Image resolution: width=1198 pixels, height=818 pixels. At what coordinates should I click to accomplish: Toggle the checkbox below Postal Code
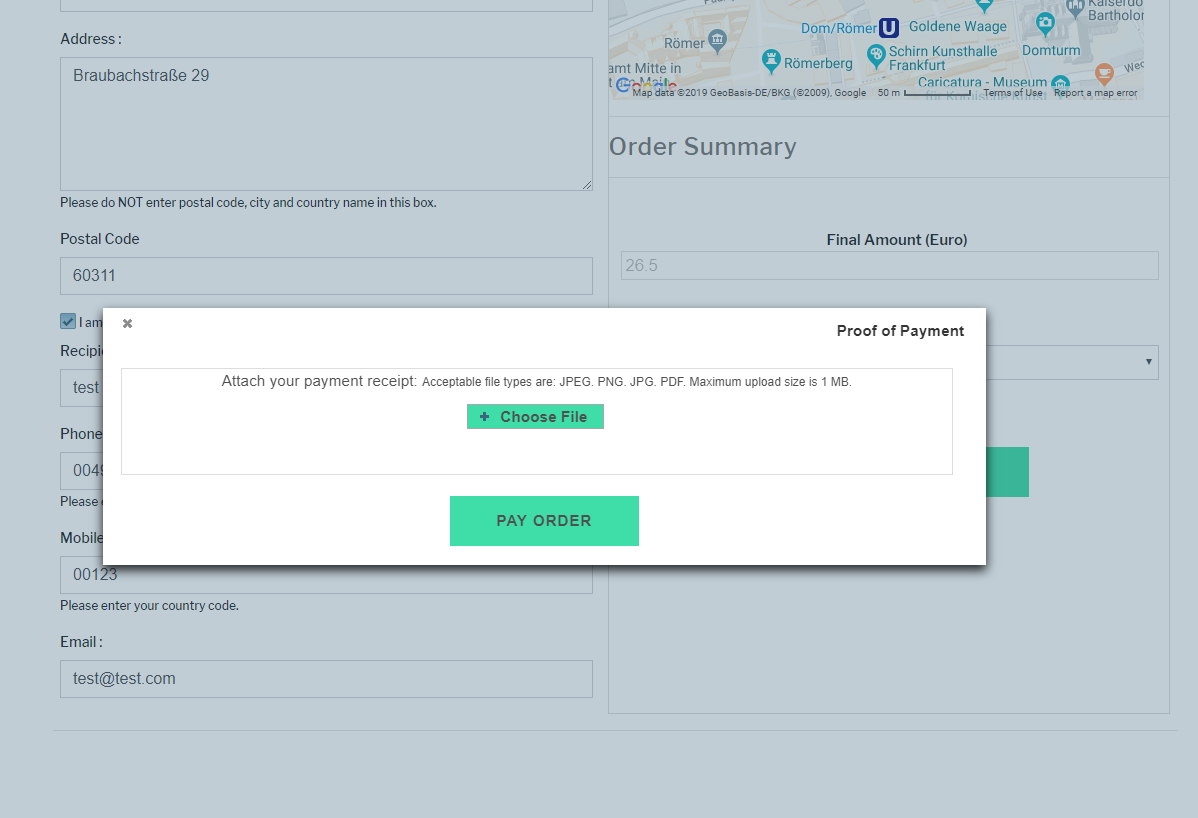tap(68, 322)
